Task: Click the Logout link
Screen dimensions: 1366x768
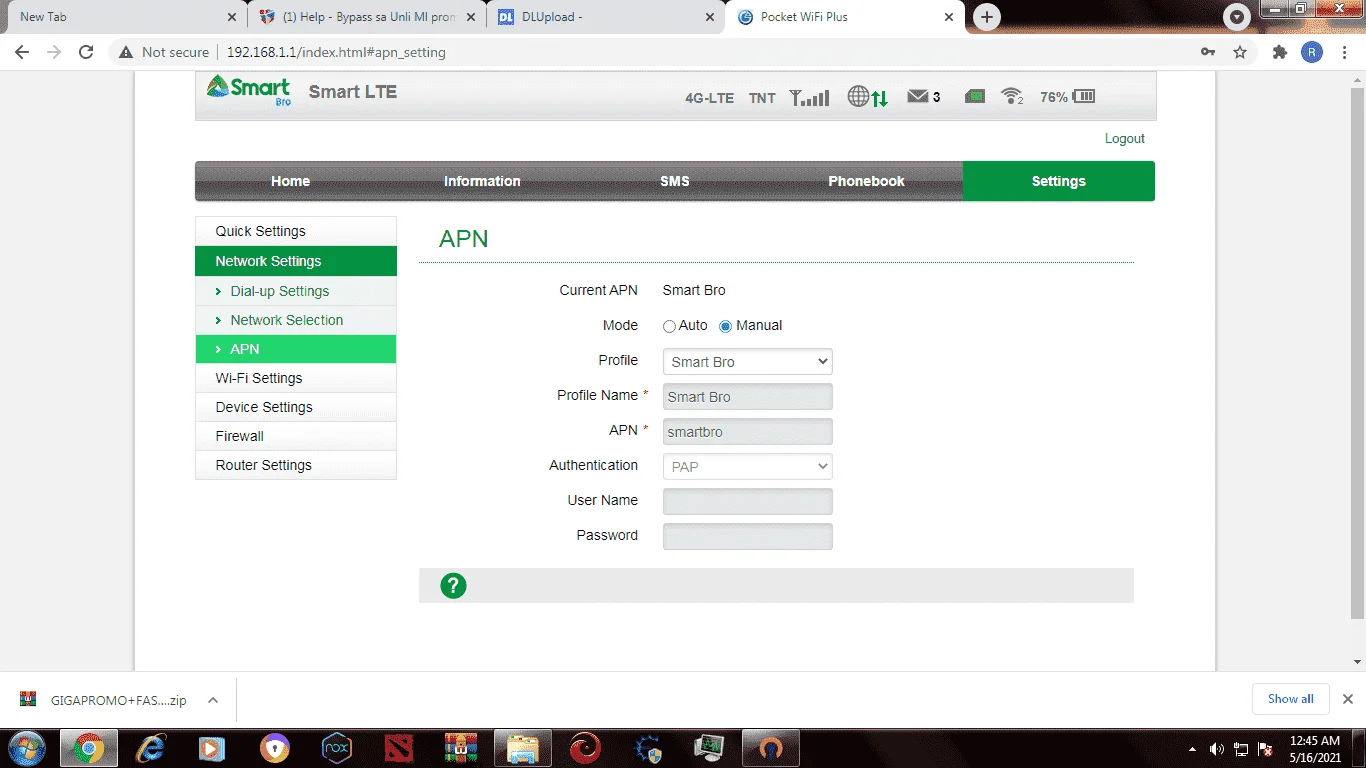Action: [1125, 139]
